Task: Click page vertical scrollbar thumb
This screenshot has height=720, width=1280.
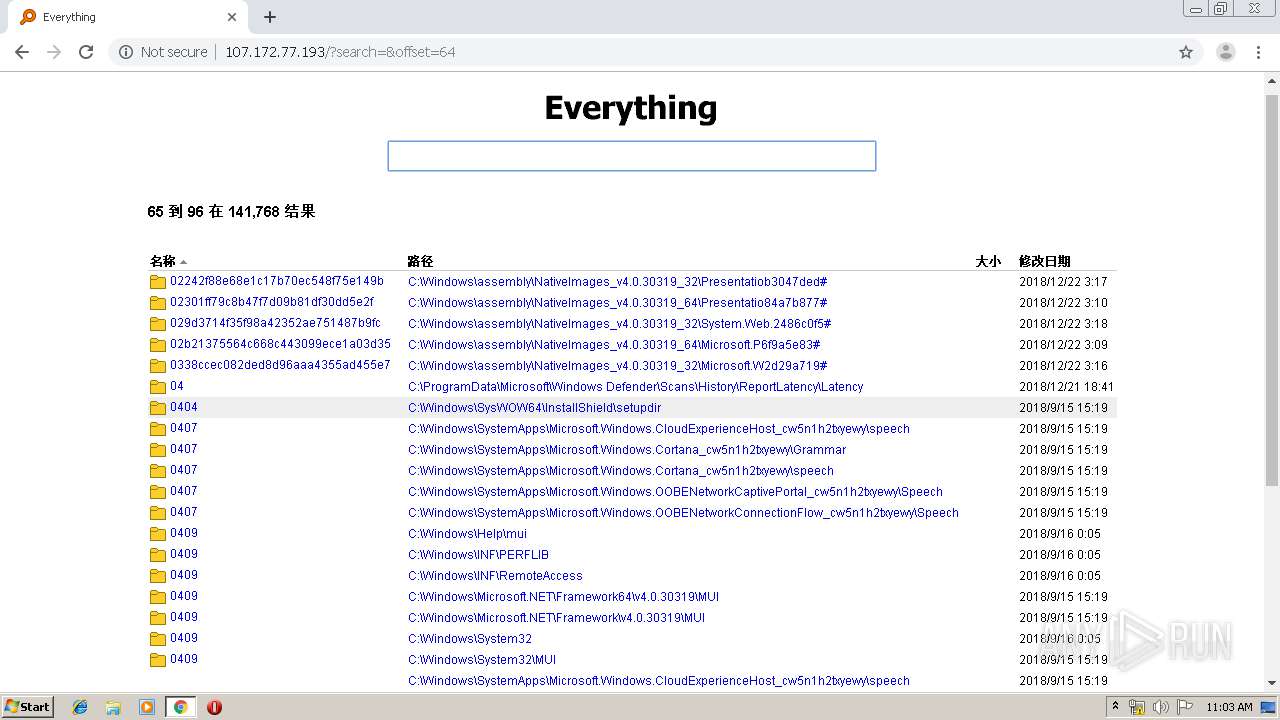Action: tap(1272, 290)
